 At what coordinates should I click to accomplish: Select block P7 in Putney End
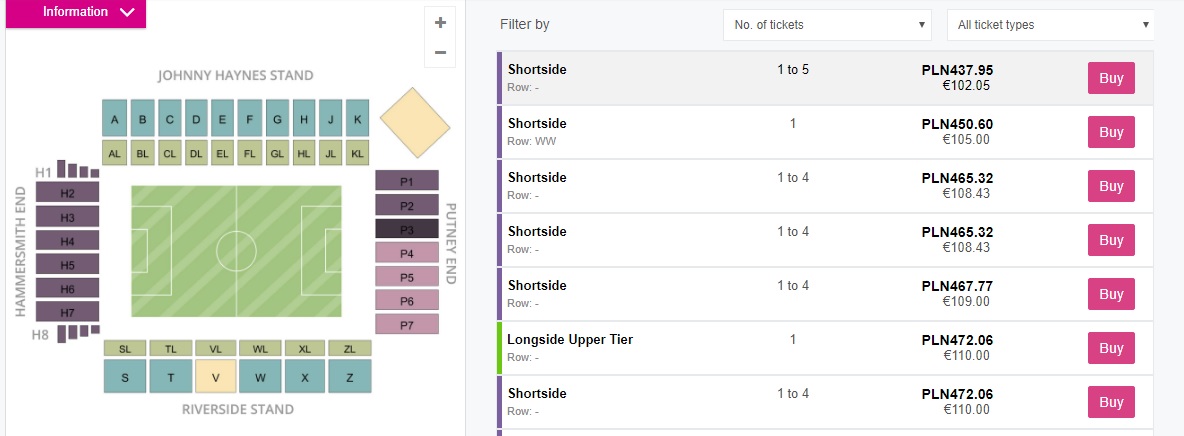(406, 325)
